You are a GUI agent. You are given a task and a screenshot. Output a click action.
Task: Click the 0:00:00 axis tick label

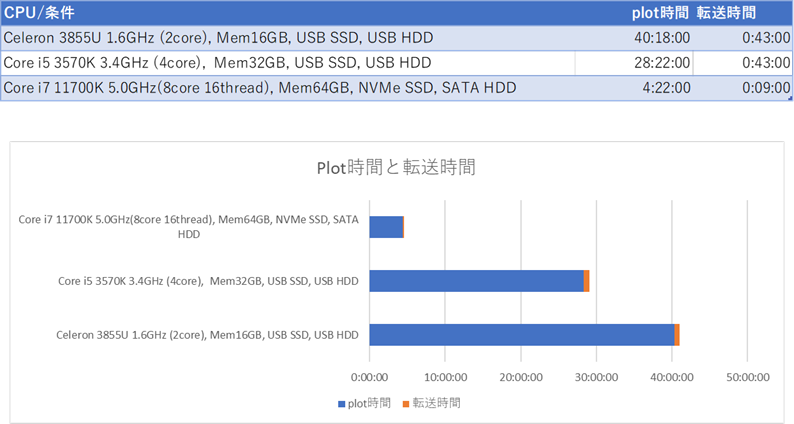pyautogui.click(x=369, y=377)
